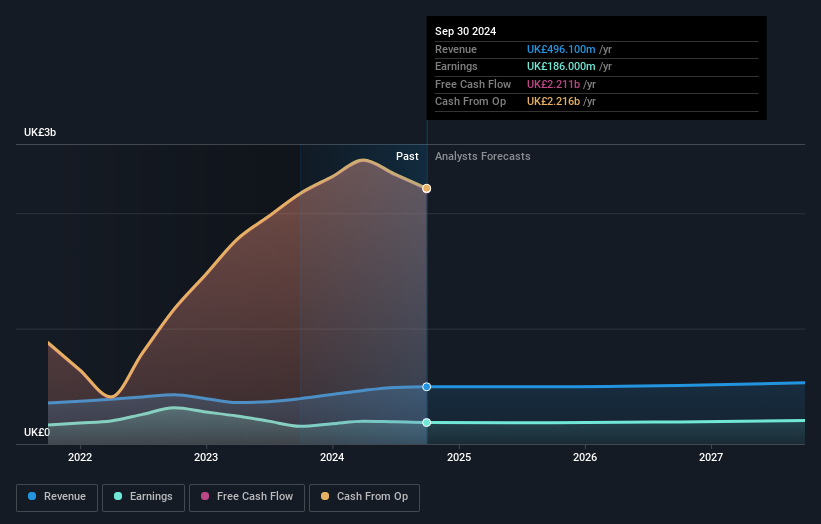Click the UK£2.216b cash from op value
821x524 pixels.
tap(553, 102)
